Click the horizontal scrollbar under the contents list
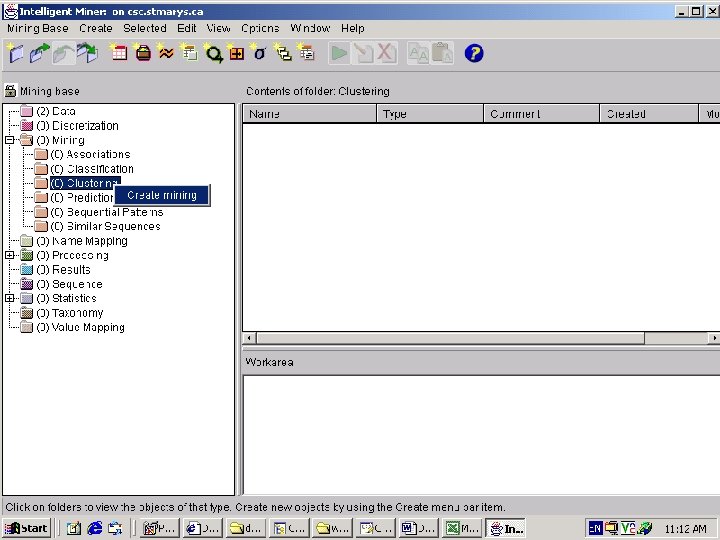This screenshot has height=540, width=720. point(482,338)
